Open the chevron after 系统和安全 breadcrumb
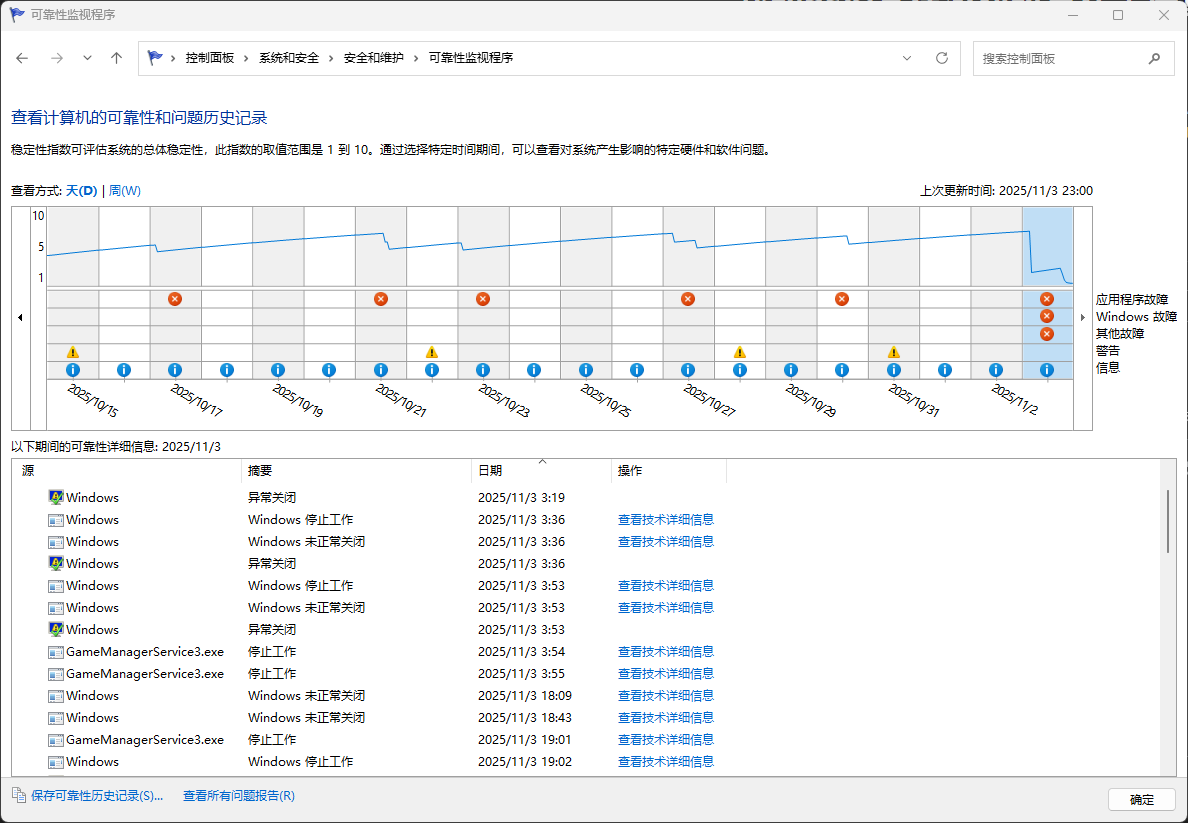The width and height of the screenshot is (1188, 823). (331, 58)
